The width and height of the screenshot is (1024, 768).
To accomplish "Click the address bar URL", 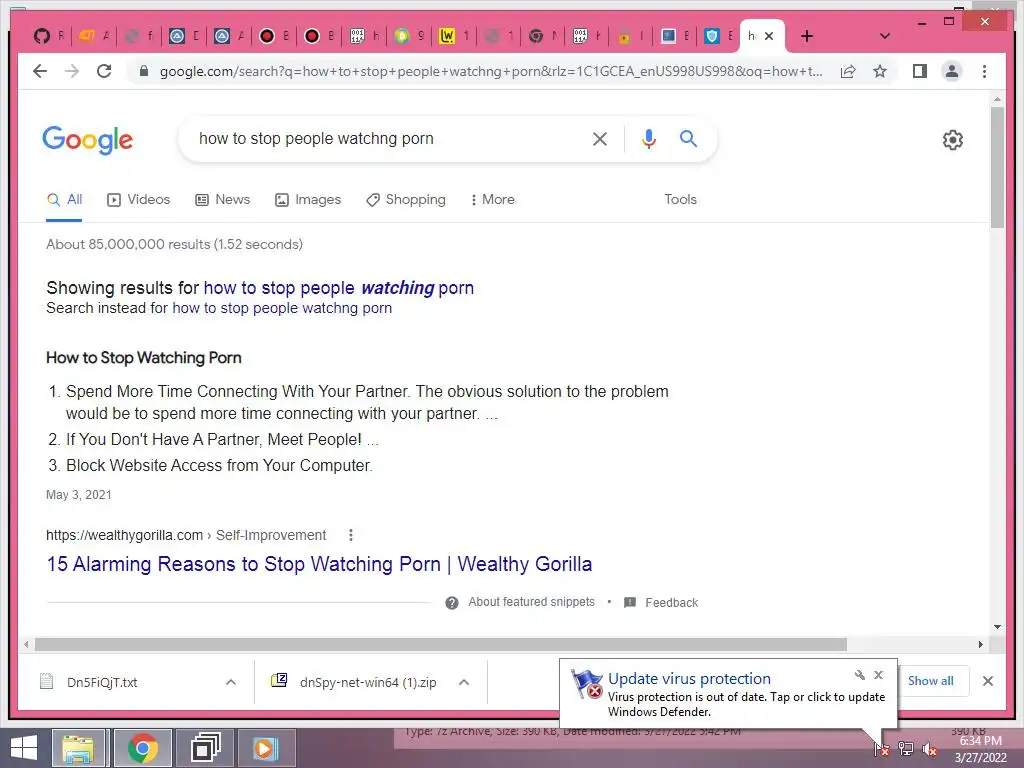I will (x=490, y=71).
